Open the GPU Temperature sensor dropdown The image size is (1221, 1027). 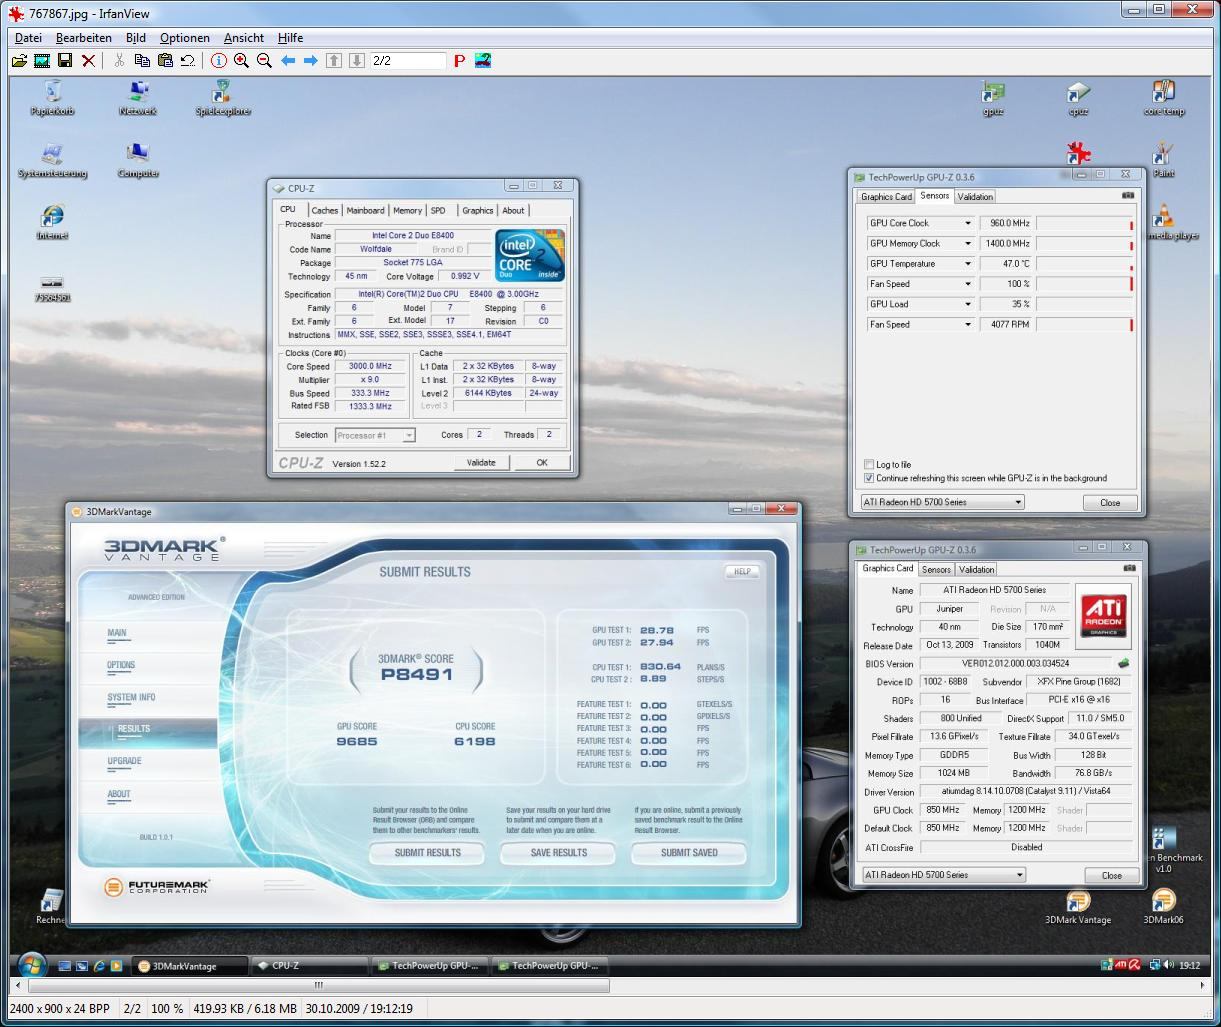coord(920,263)
